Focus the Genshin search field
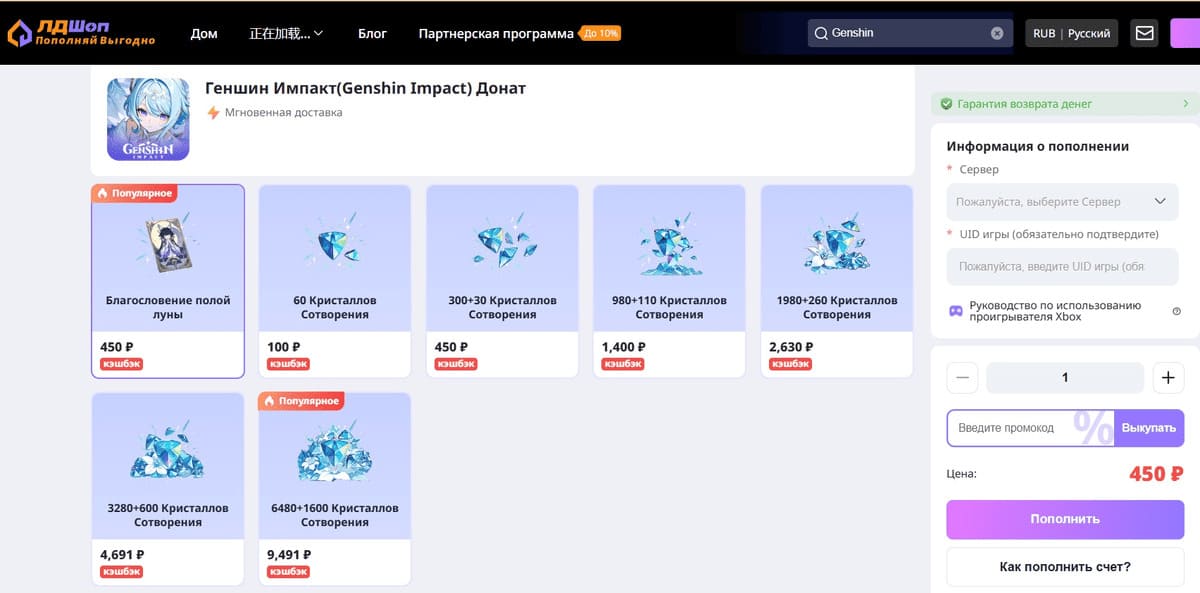Screen dimensions: 1200x593 point(908,33)
